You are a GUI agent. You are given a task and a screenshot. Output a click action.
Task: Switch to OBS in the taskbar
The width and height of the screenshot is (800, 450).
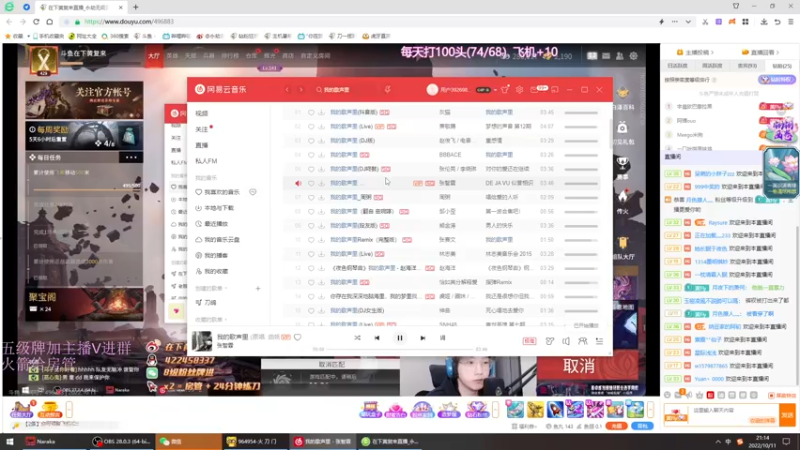point(119,441)
